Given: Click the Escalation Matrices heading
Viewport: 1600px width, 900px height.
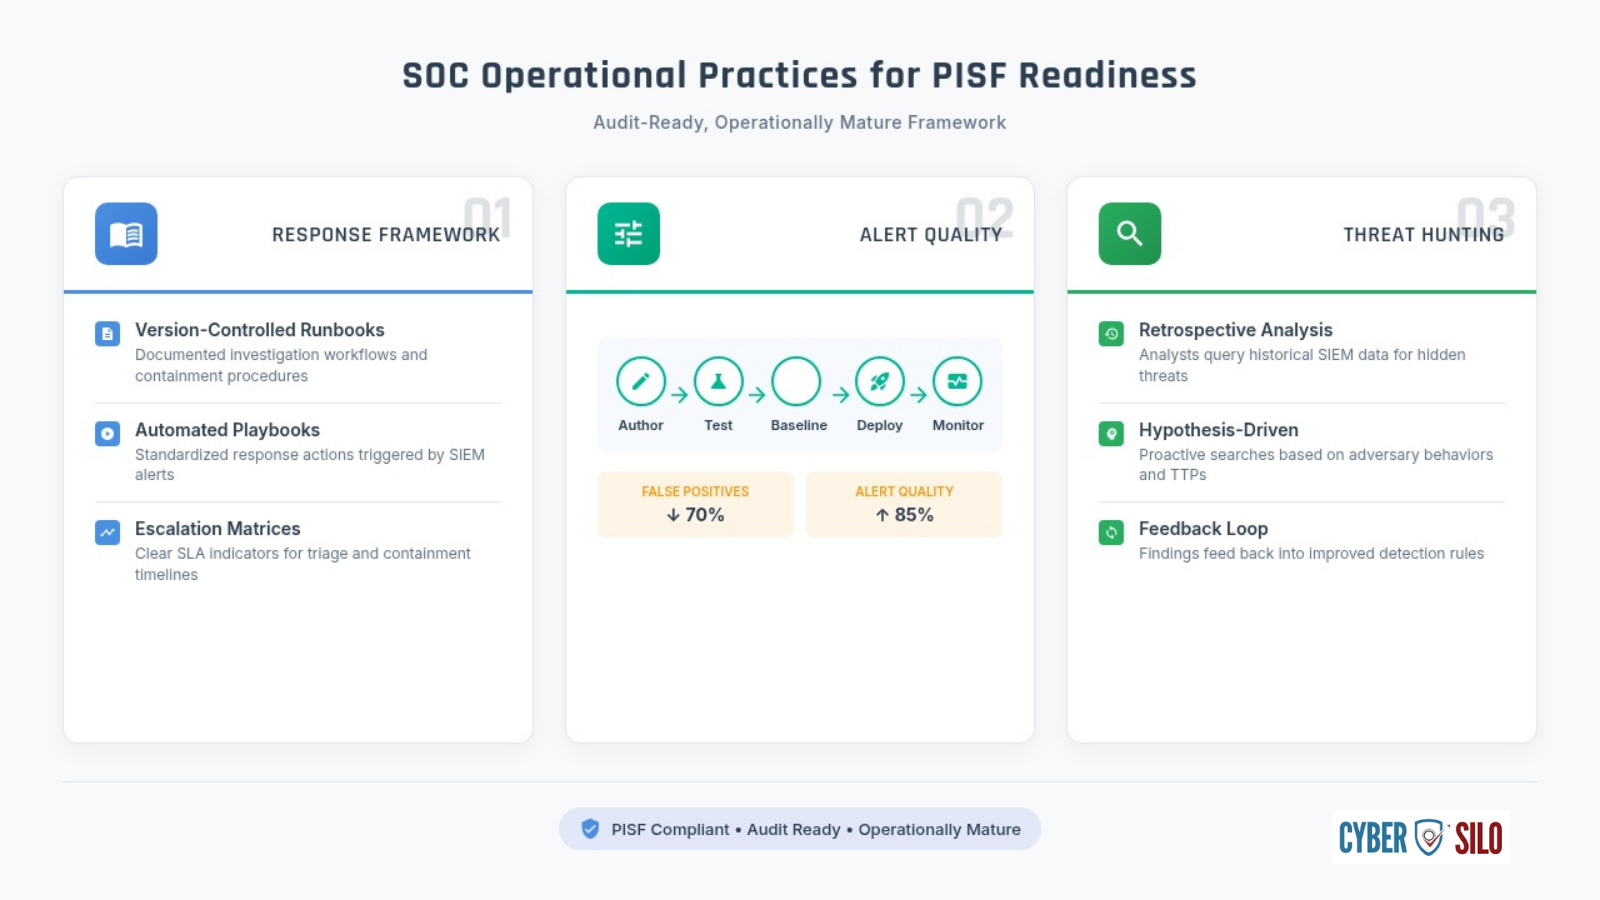Looking at the screenshot, I should pyautogui.click(x=218, y=529).
